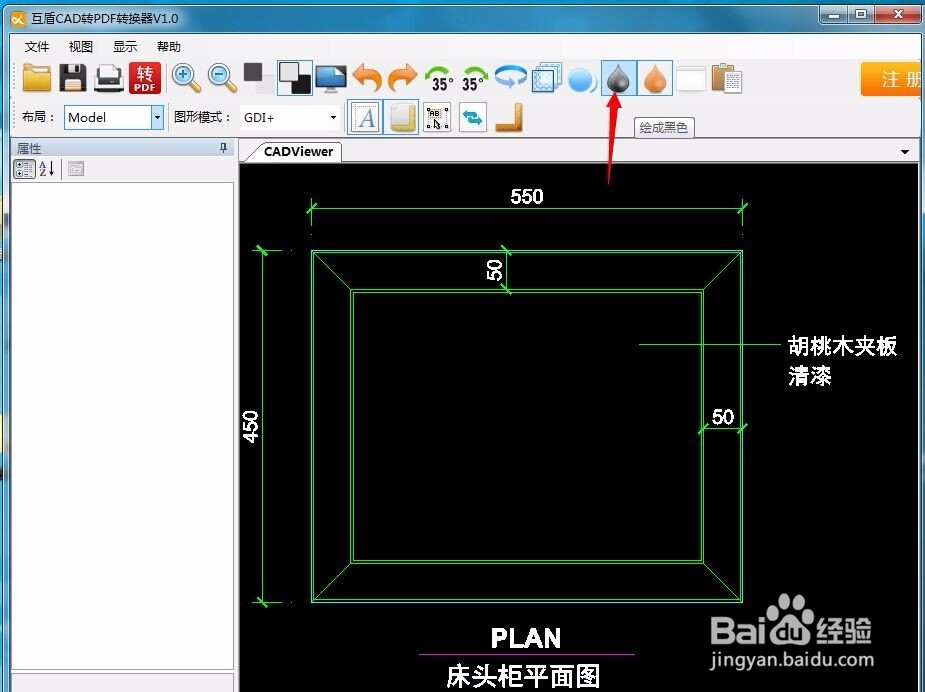Open a file with the folder icon
Viewport: 925px width, 692px height.
click(x=37, y=78)
